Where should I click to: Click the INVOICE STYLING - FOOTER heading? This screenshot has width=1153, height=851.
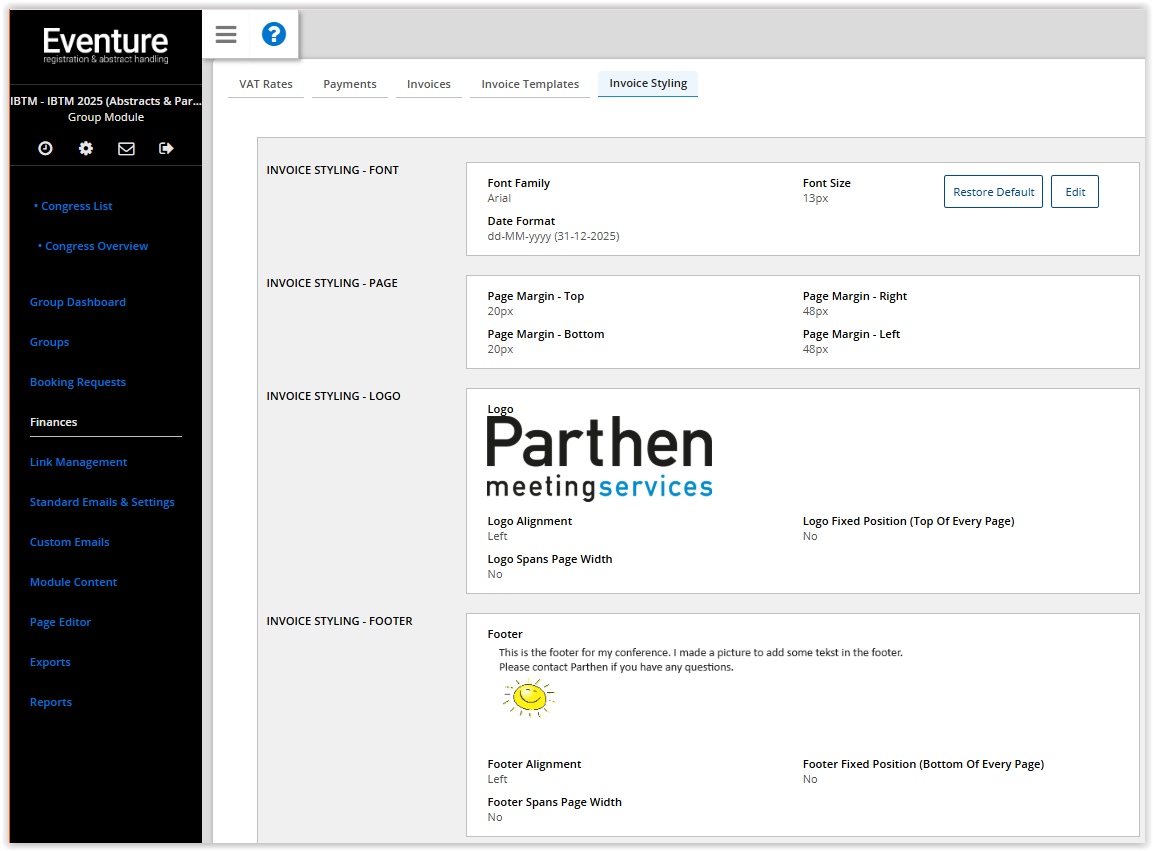click(339, 622)
